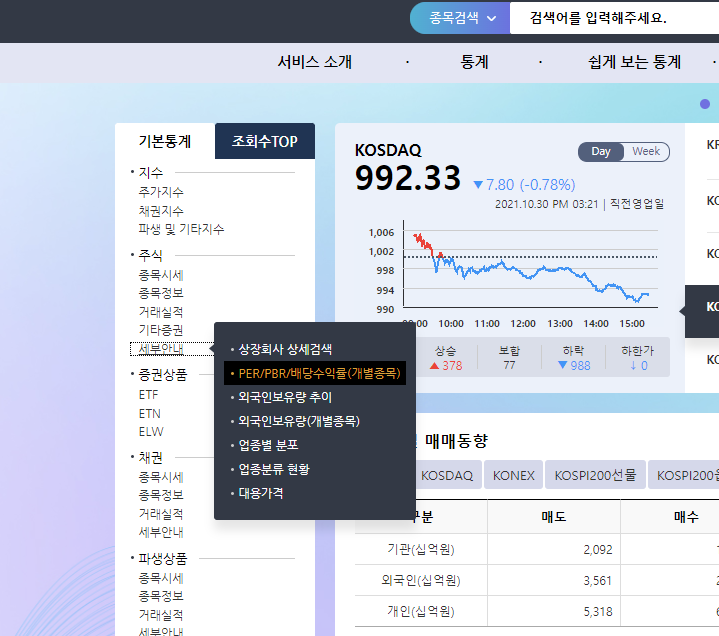719x636 pixels.
Task: Expand 세부안내 under 채권
Action: click(161, 532)
